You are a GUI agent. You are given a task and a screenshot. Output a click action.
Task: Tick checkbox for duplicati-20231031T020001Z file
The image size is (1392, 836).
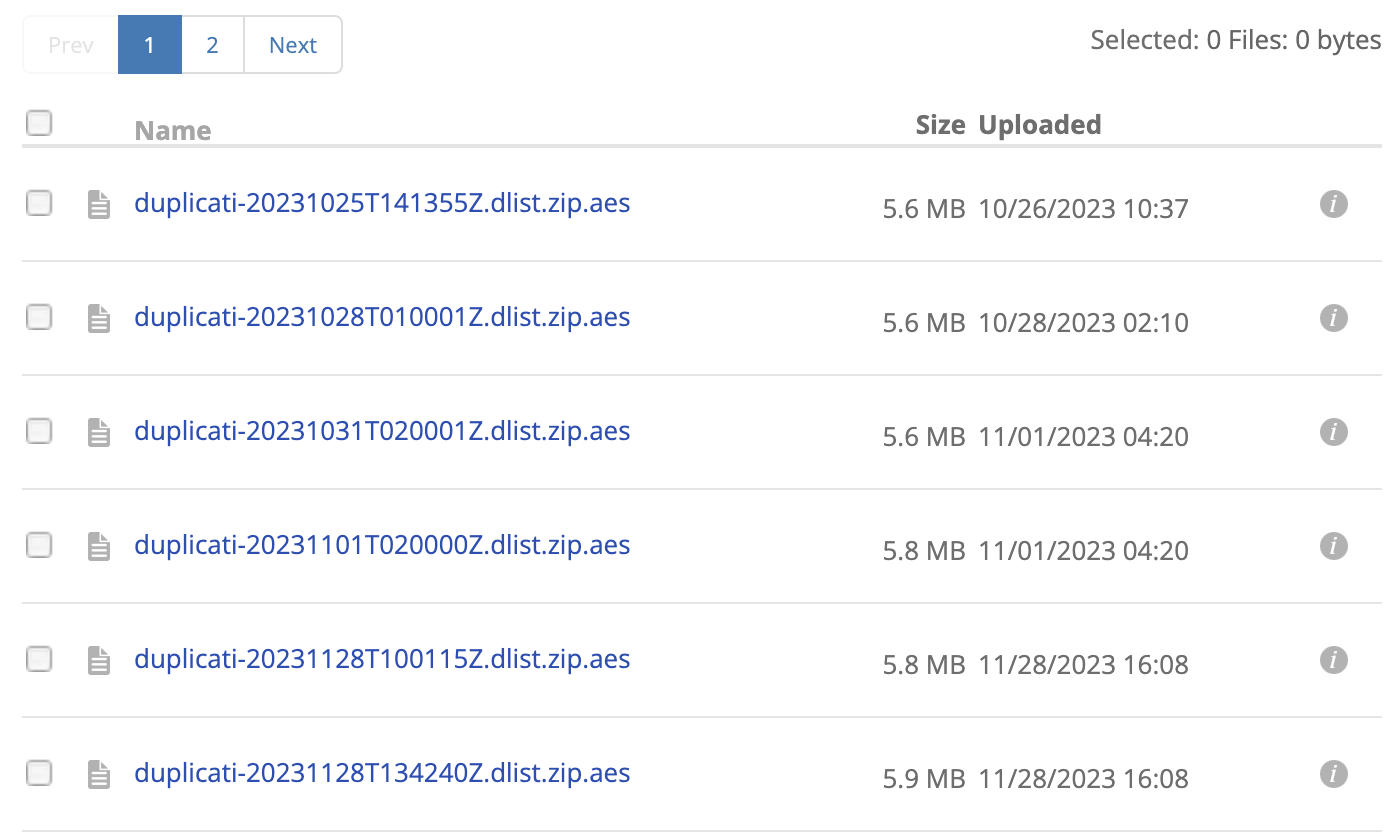click(x=39, y=432)
